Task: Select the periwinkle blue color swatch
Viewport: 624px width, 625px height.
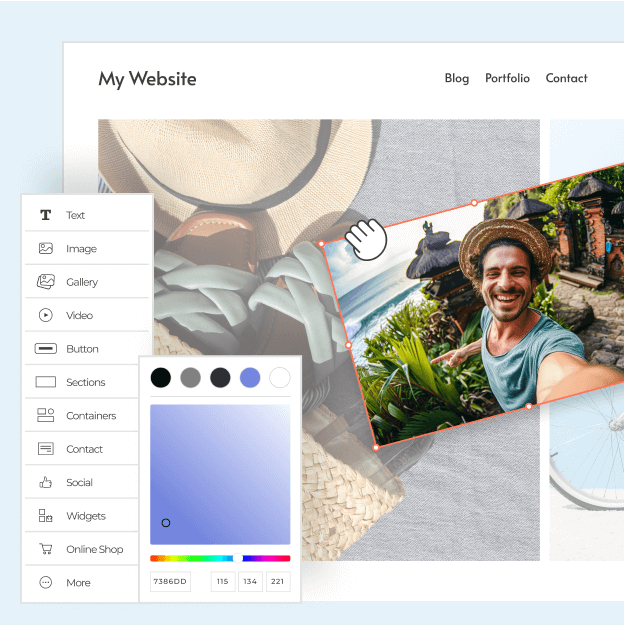Action: (250, 377)
